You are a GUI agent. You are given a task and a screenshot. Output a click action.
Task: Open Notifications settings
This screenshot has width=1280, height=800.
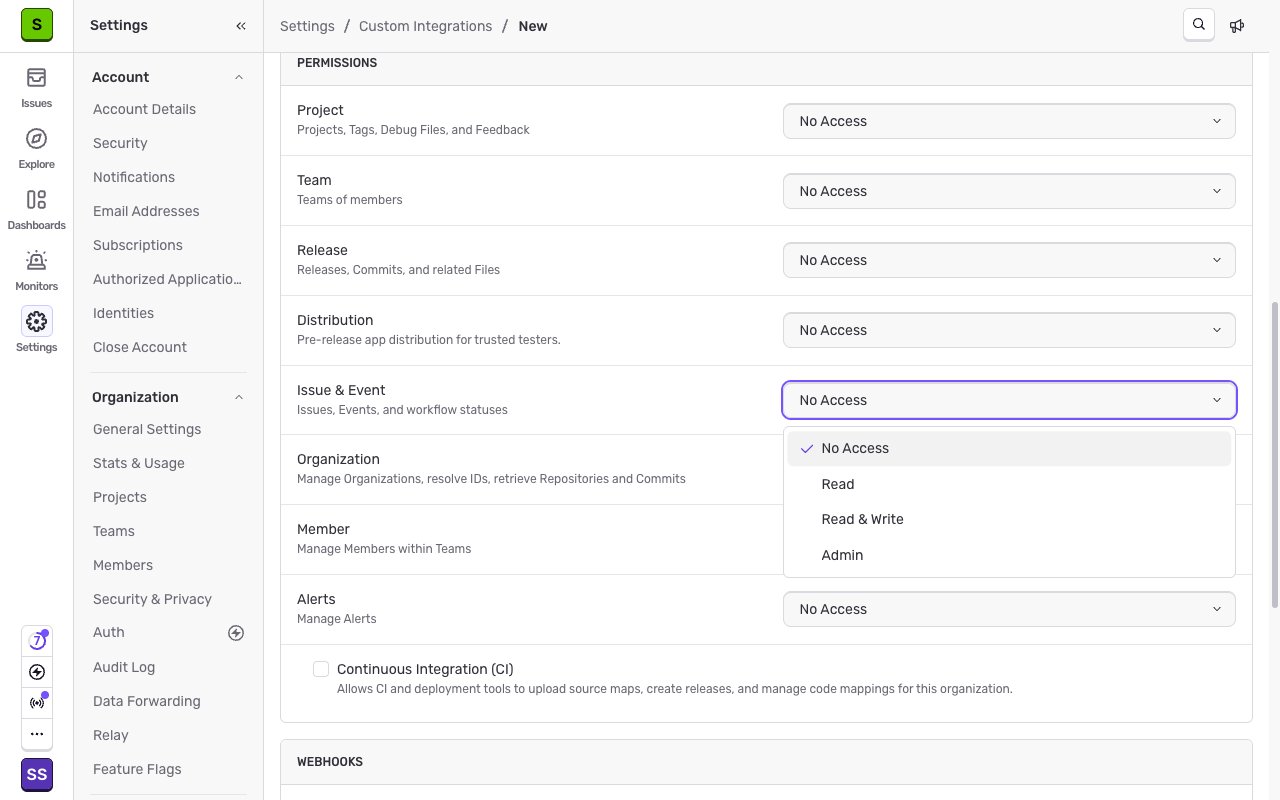click(x=134, y=177)
